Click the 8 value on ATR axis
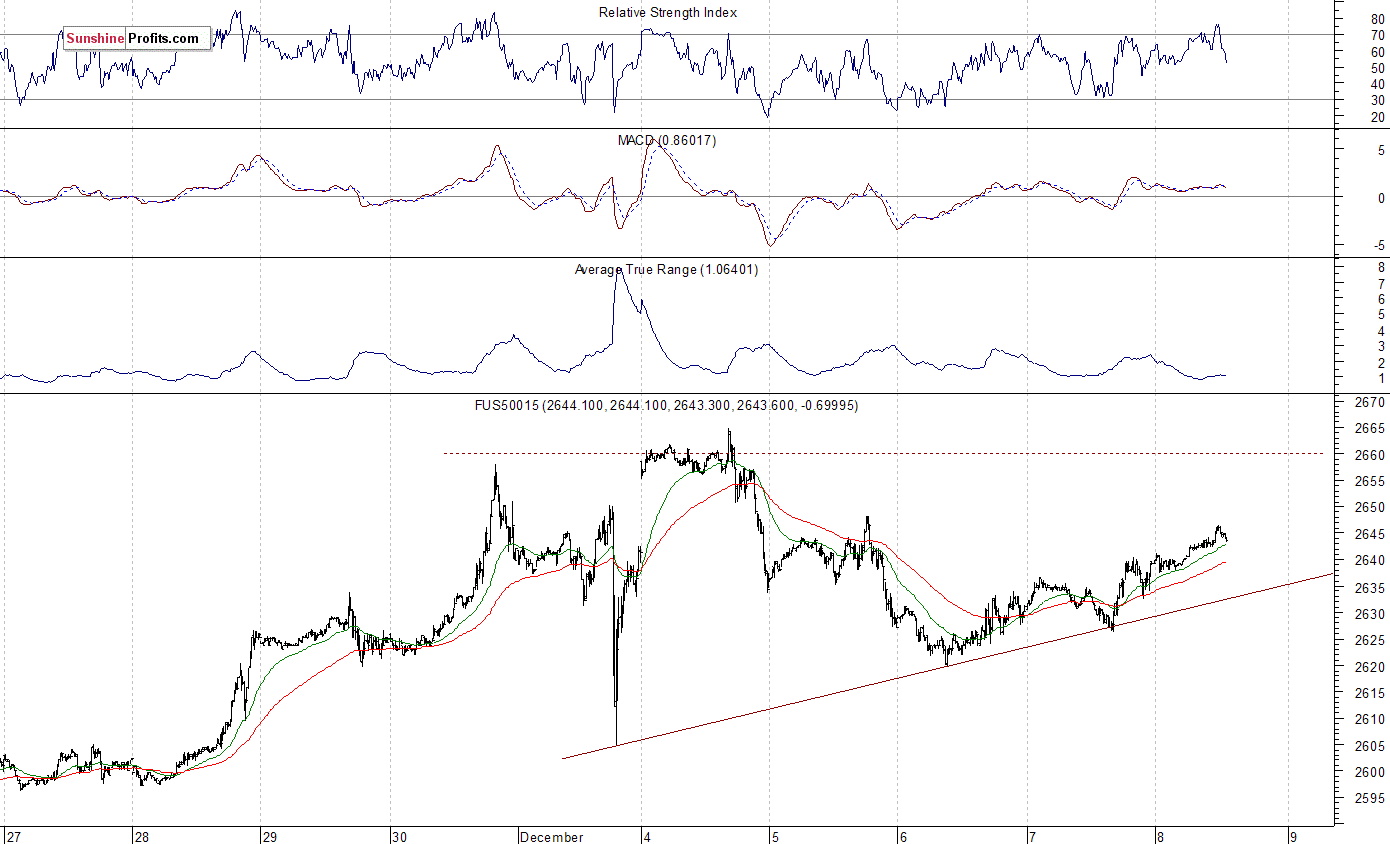Image resolution: width=1390 pixels, height=844 pixels. [x=1382, y=267]
